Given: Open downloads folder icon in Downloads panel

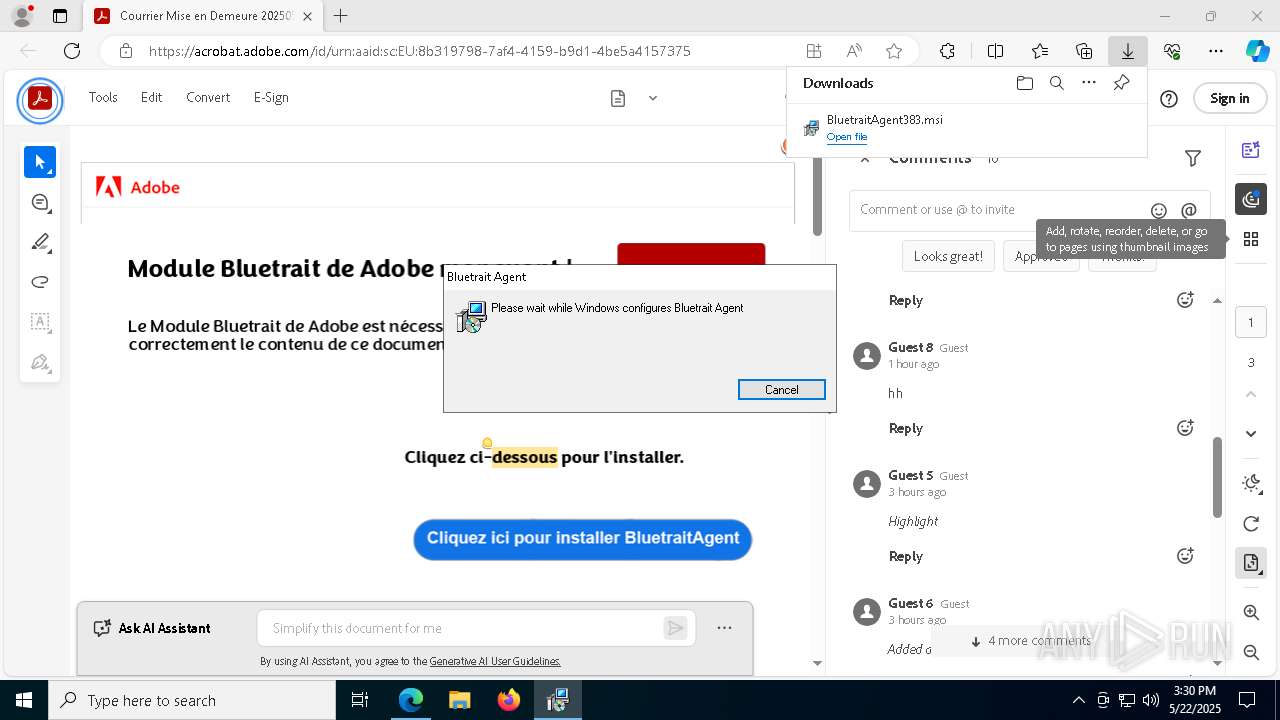Looking at the screenshot, I should [x=1024, y=83].
